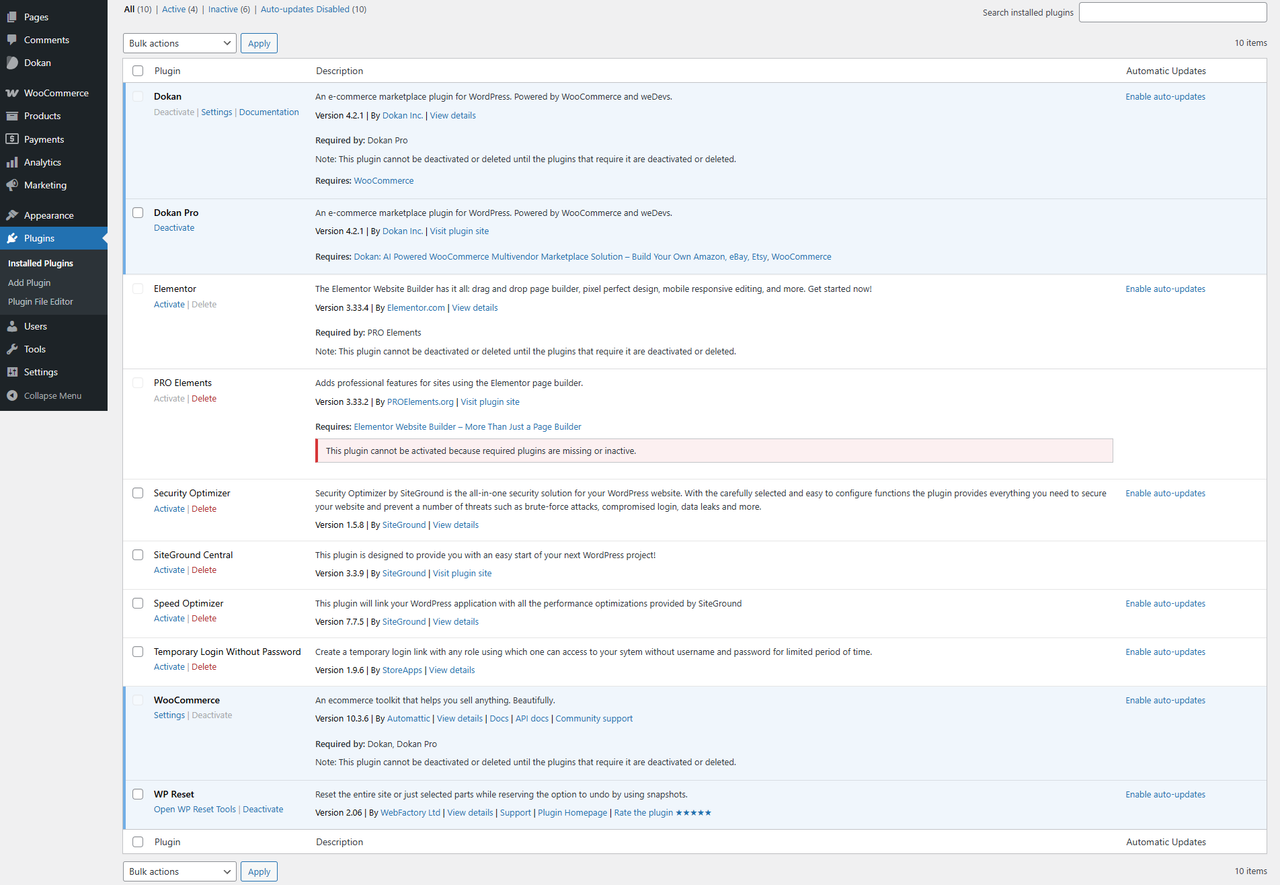
Task: Activate the Security Optimizer plugin
Action: click(x=169, y=509)
